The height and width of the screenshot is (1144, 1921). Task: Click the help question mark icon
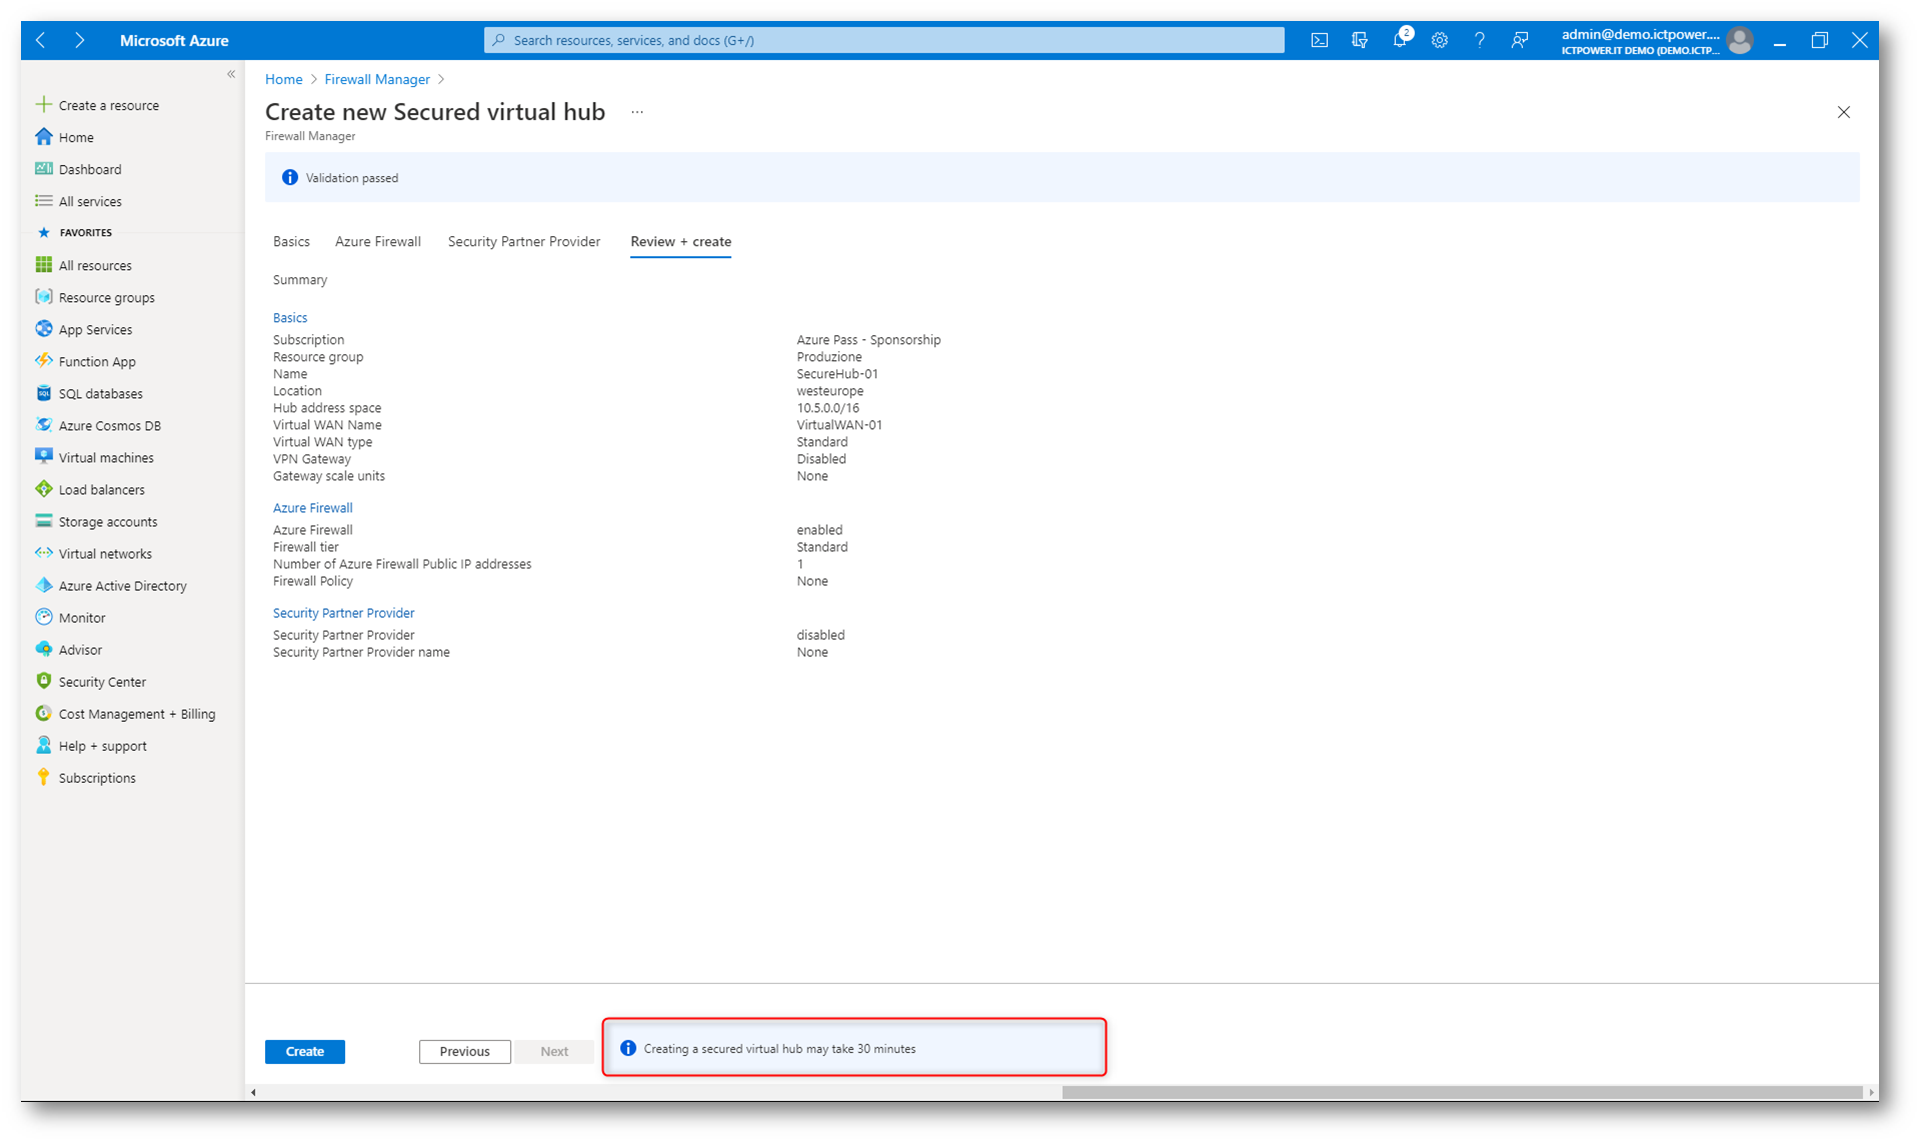(x=1479, y=40)
